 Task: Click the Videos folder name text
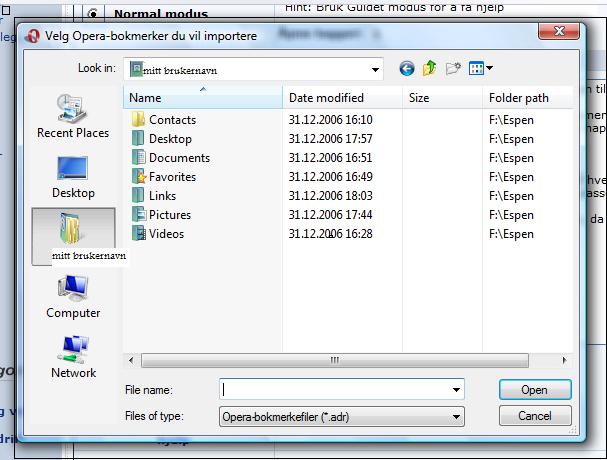pos(166,233)
